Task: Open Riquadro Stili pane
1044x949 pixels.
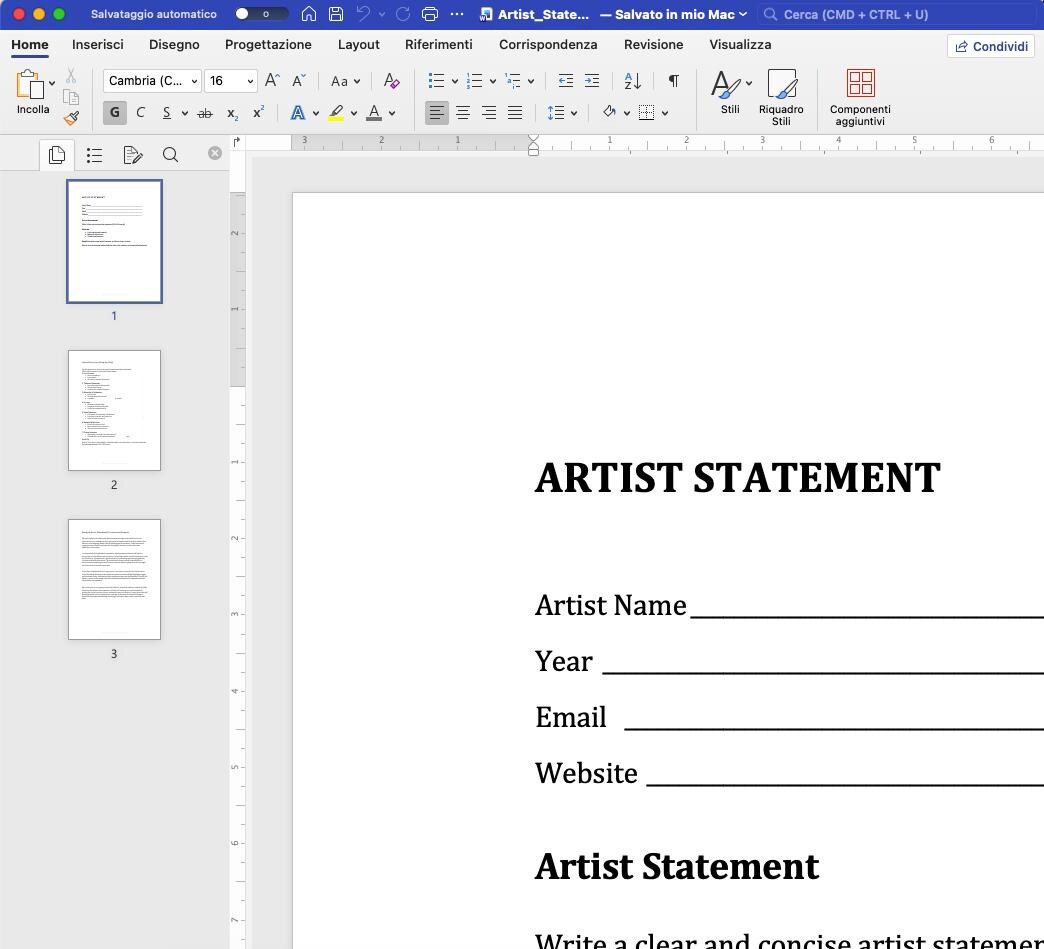Action: 781,97
